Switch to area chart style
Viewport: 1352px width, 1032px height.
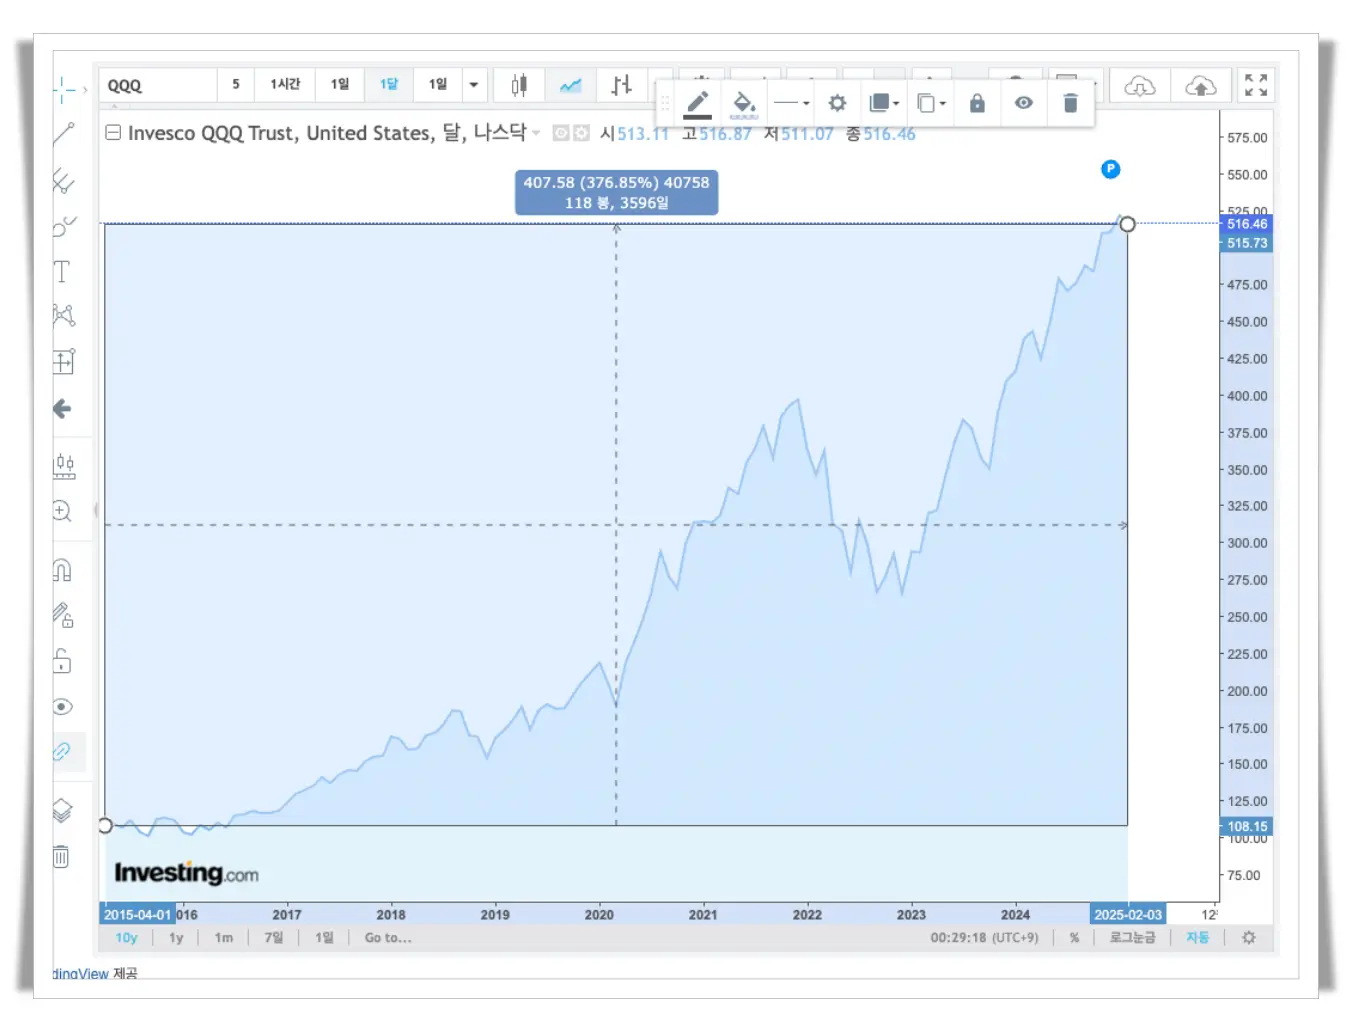571,85
